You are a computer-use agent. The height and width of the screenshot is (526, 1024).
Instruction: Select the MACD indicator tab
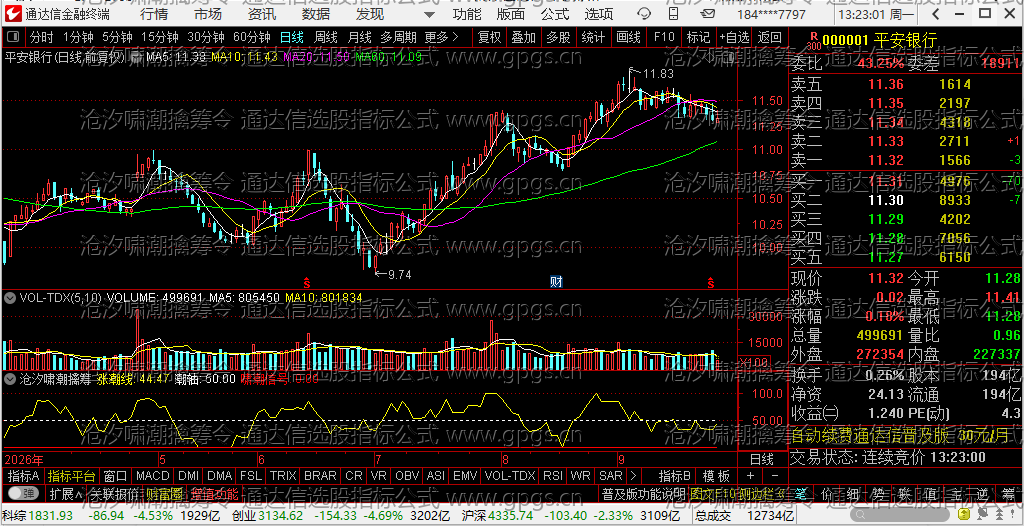[x=152, y=475]
